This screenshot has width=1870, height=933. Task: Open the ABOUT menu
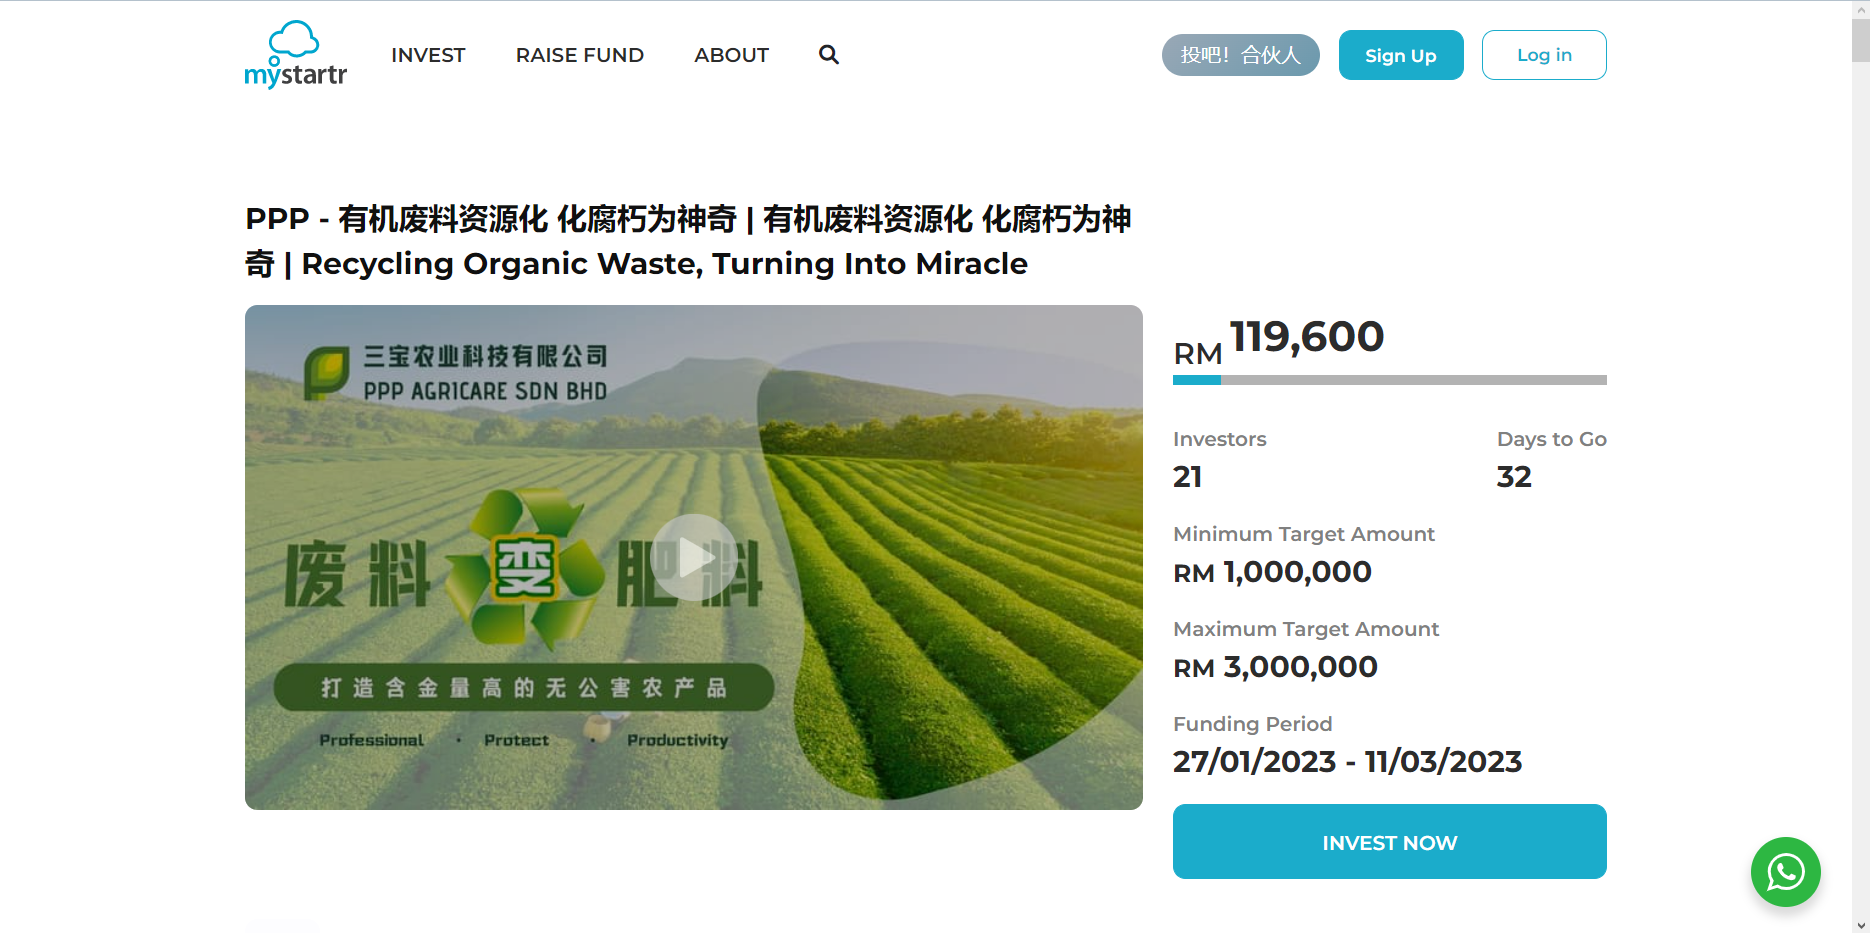732,55
